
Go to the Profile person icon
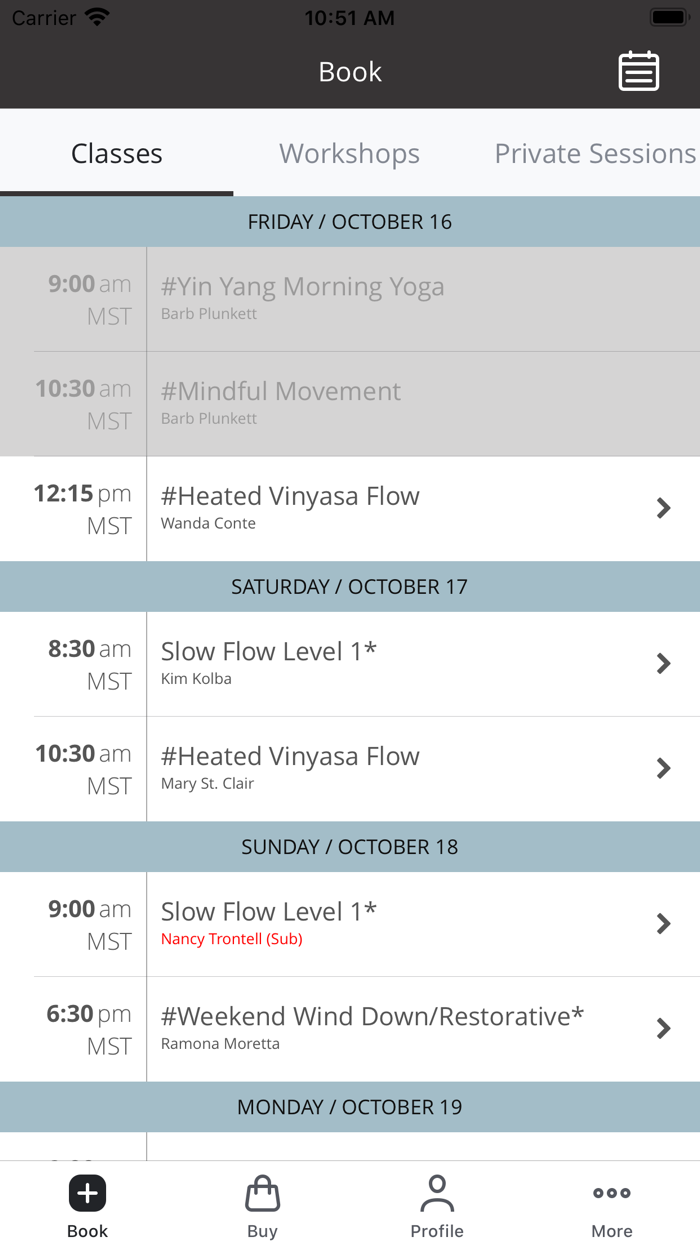click(437, 1193)
